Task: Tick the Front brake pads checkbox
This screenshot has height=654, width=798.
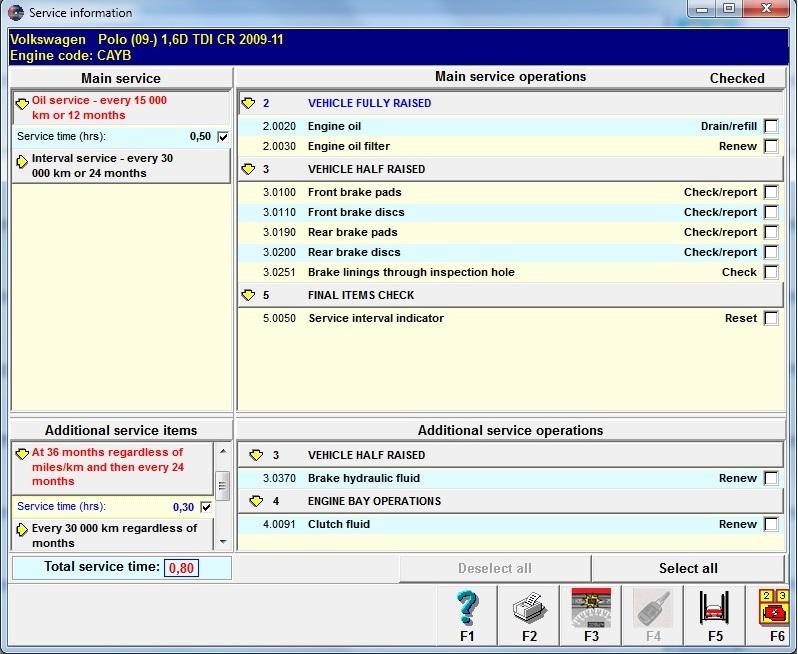Action: click(x=771, y=192)
